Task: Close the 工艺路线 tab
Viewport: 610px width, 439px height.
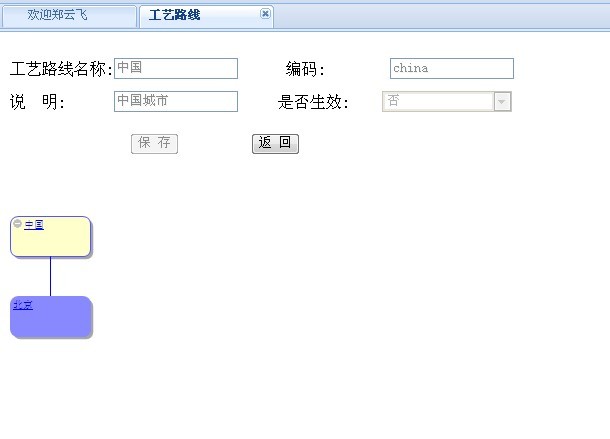Action: click(265, 14)
